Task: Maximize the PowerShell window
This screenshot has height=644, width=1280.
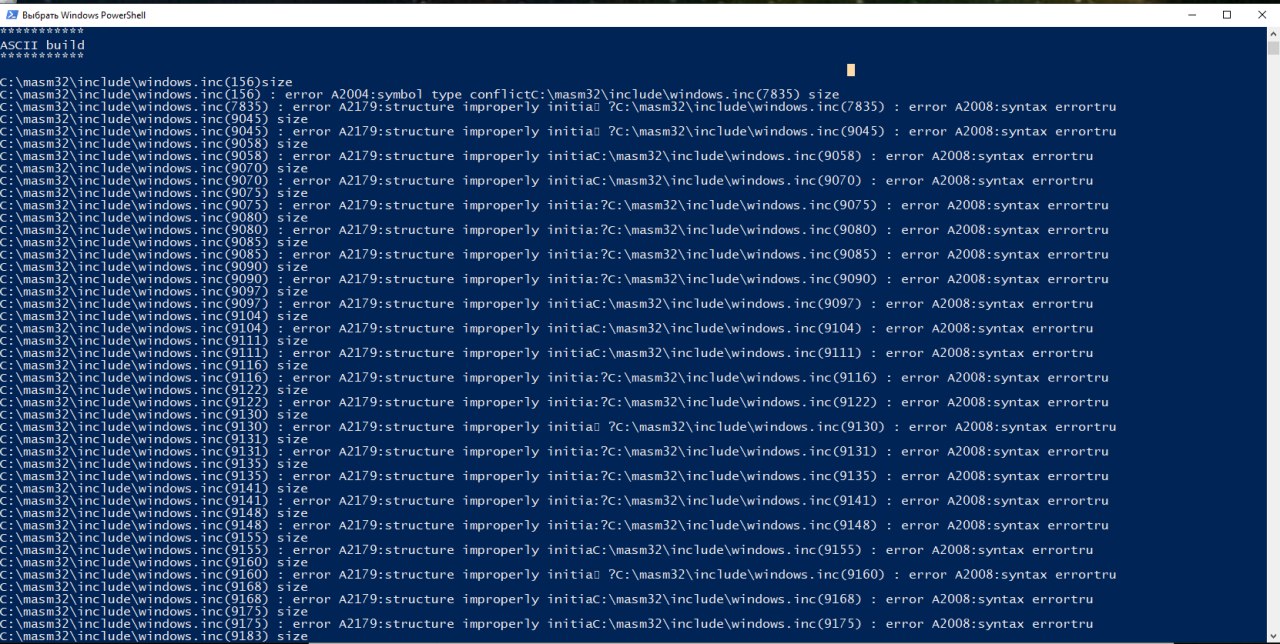Action: click(x=1227, y=15)
